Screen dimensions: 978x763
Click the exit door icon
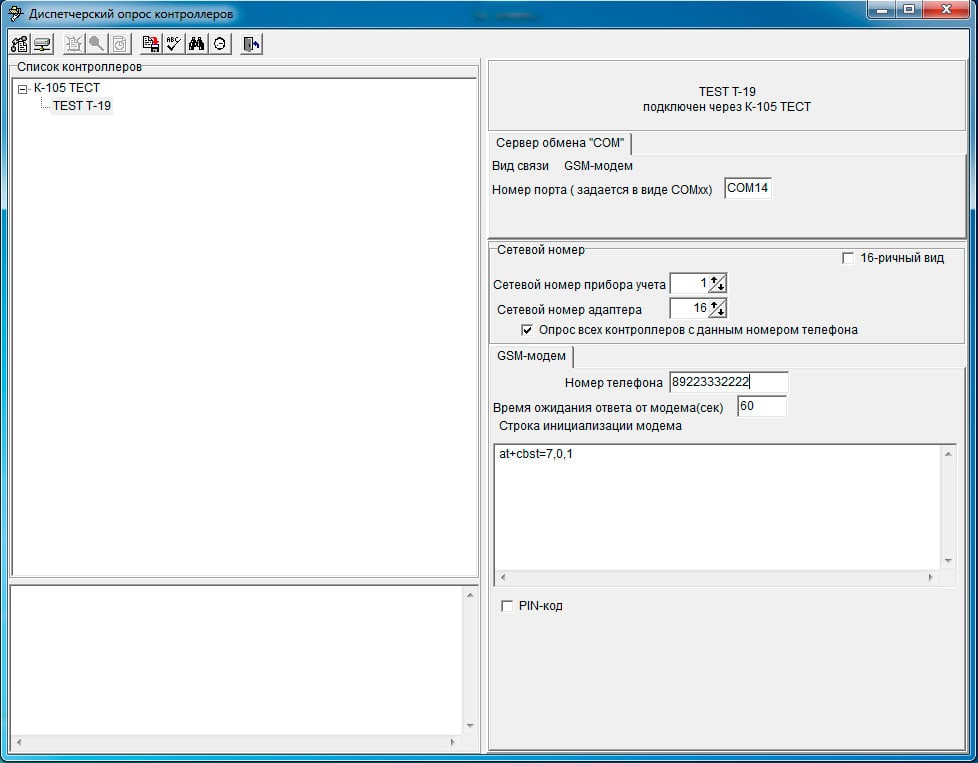pos(251,44)
